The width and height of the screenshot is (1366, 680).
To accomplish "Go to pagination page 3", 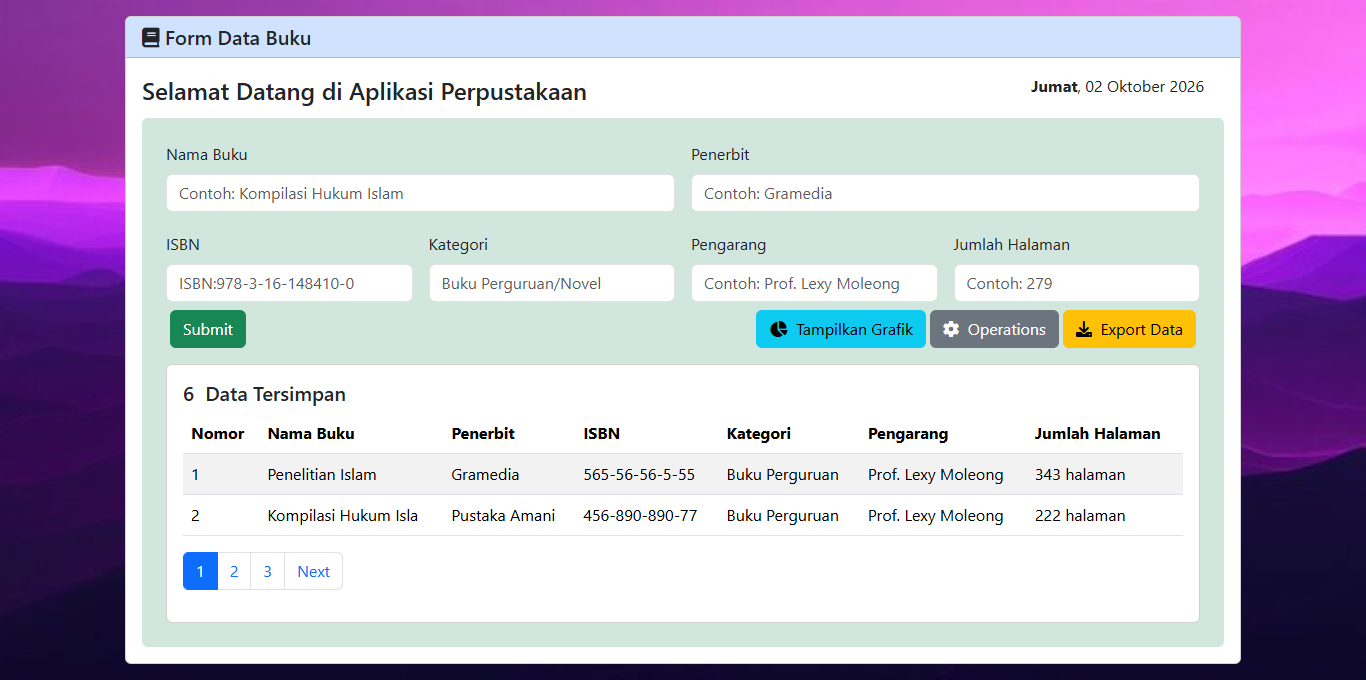I will click(267, 571).
